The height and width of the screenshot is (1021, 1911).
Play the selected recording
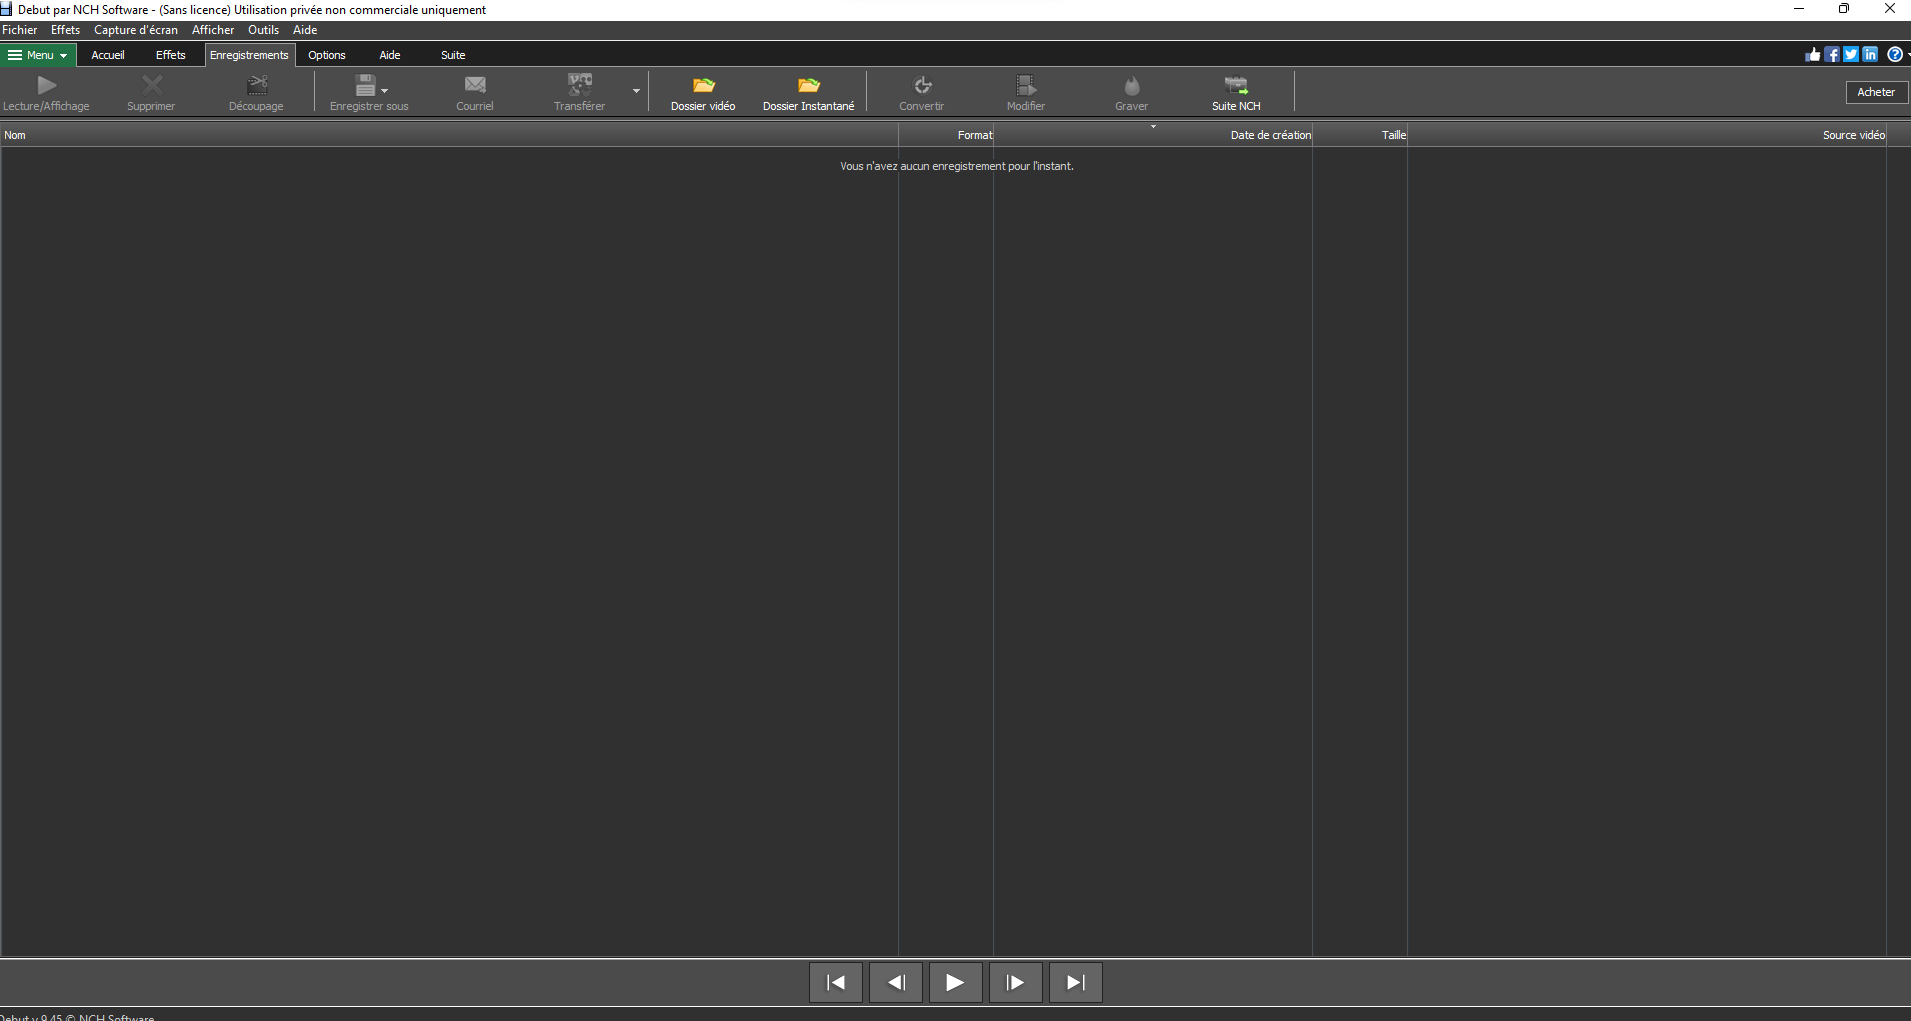[x=955, y=982]
